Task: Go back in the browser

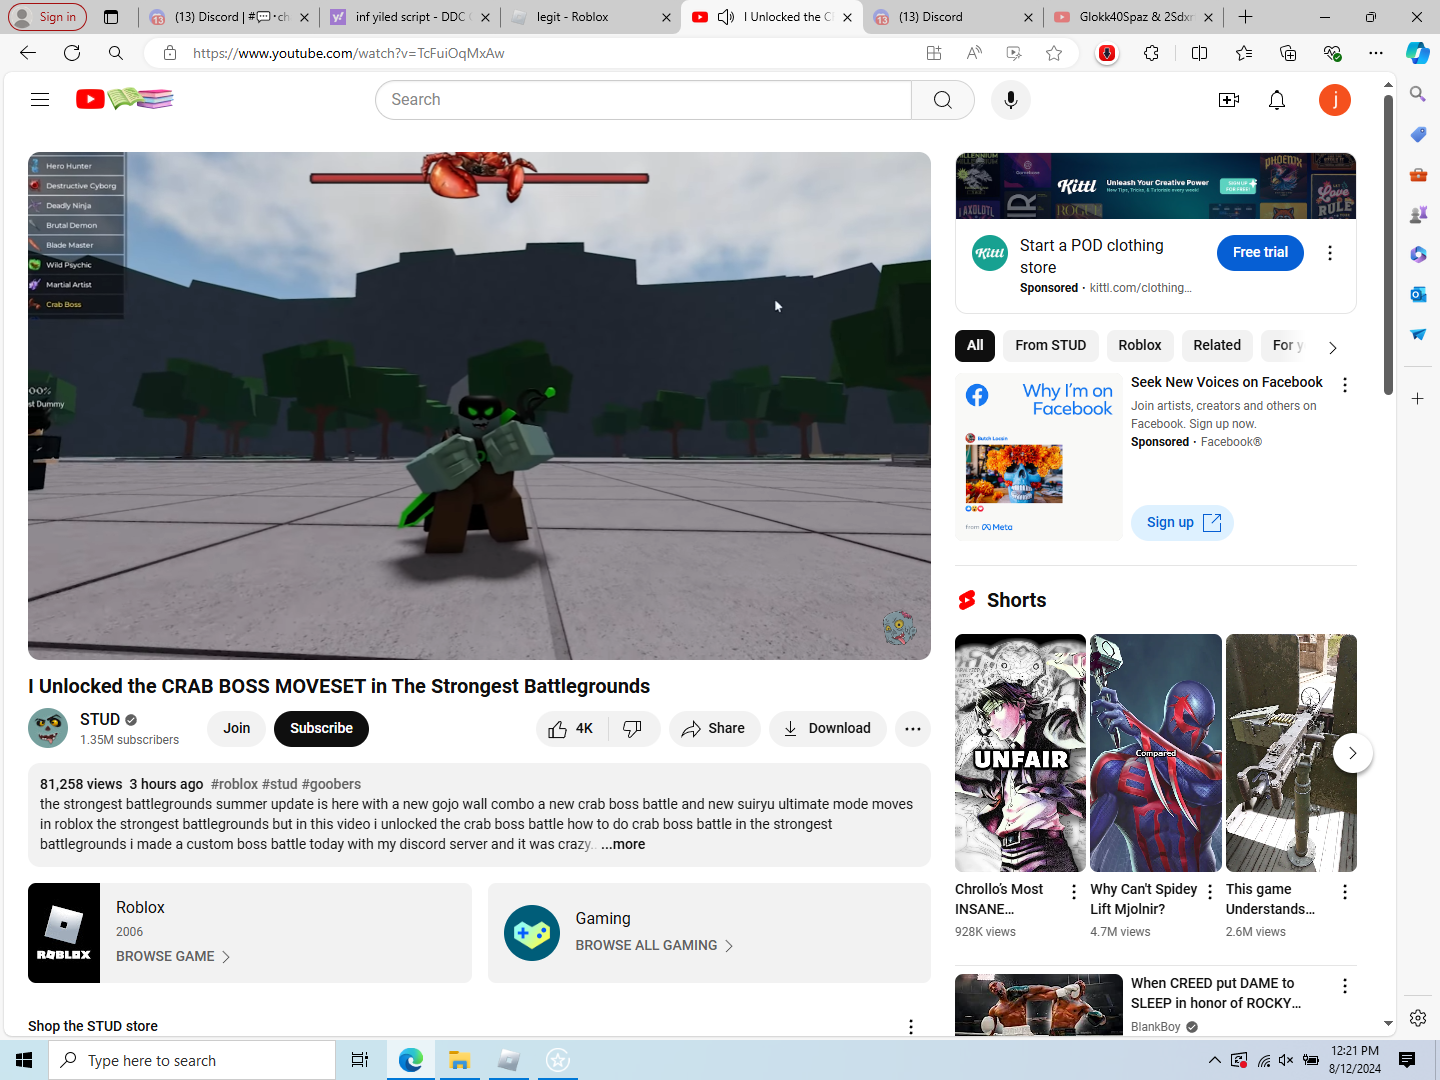Action: click(x=28, y=53)
